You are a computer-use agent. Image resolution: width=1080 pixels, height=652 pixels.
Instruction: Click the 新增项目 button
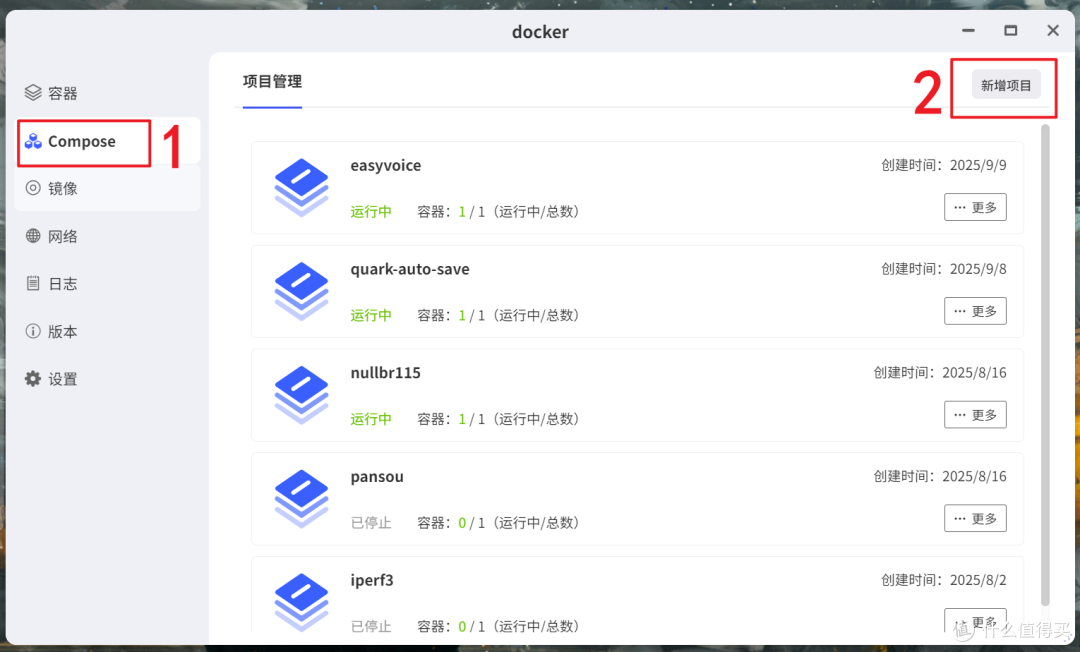click(1006, 85)
